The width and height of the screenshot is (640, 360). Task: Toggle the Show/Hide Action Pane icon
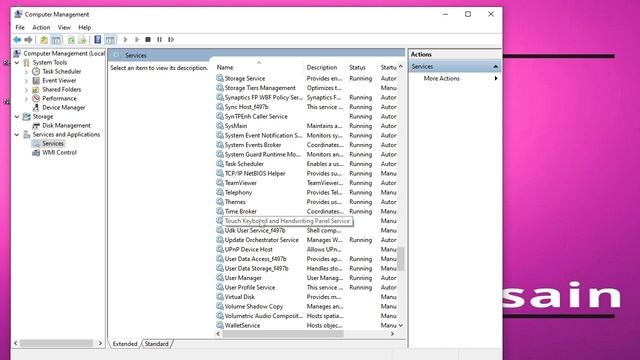click(x=110, y=40)
